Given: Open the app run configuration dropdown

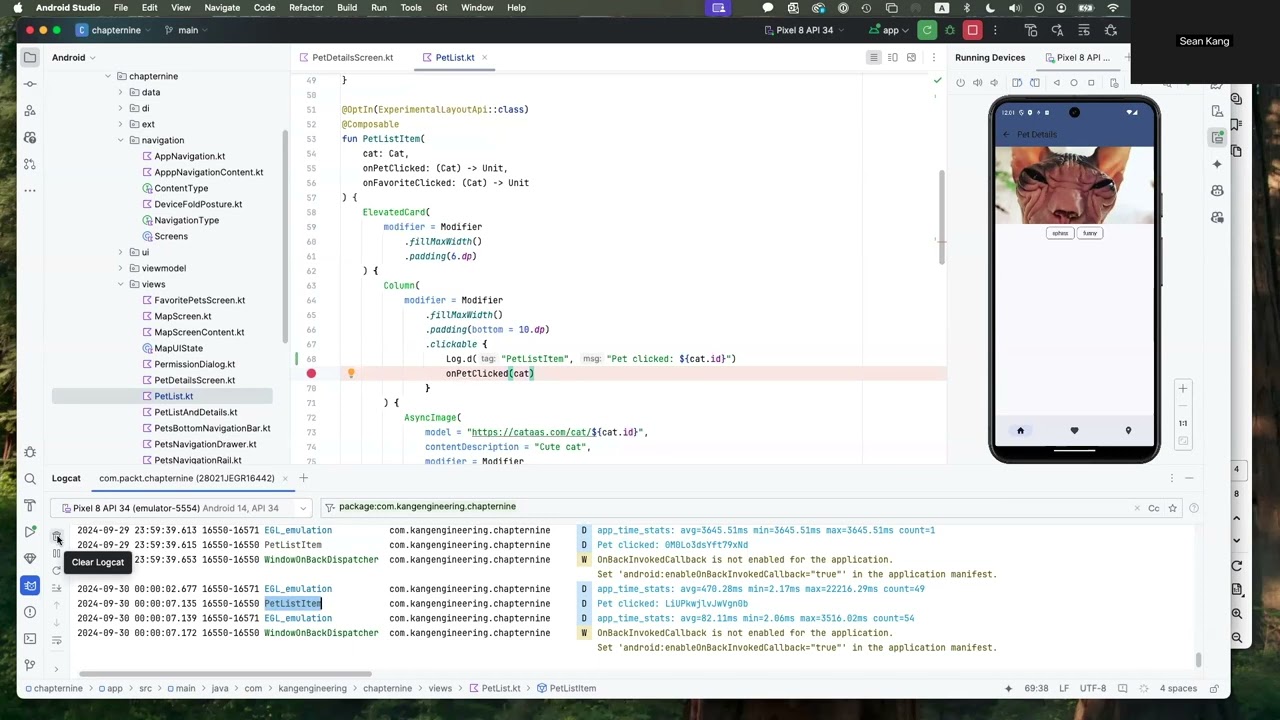Looking at the screenshot, I should [889, 30].
